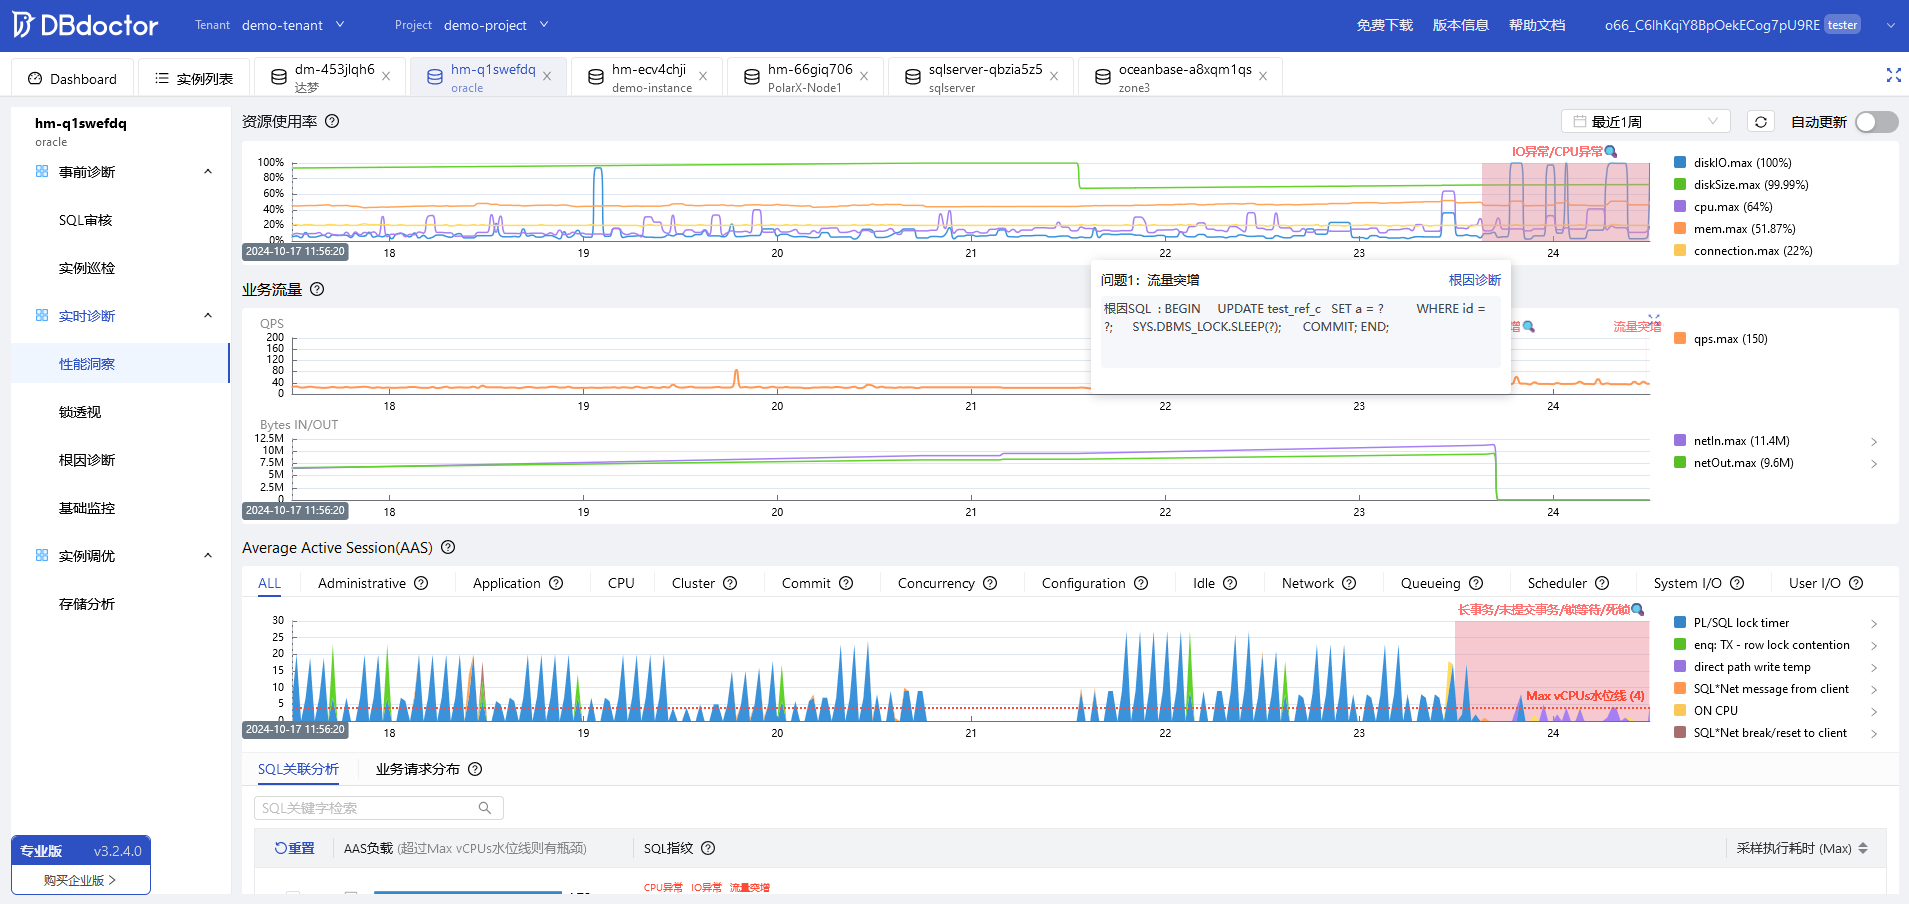This screenshot has height=904, width=1909.
Task: Select the Administrative wait class tab
Action: 362,583
